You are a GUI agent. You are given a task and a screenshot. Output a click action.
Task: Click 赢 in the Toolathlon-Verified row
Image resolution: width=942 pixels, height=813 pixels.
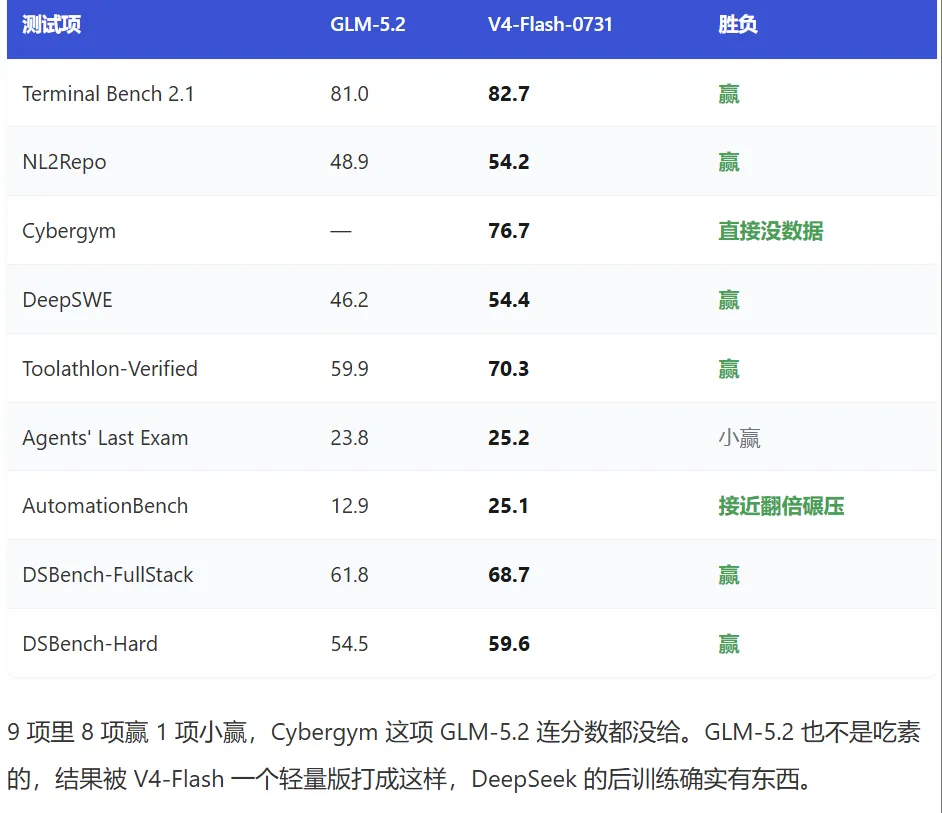click(729, 369)
